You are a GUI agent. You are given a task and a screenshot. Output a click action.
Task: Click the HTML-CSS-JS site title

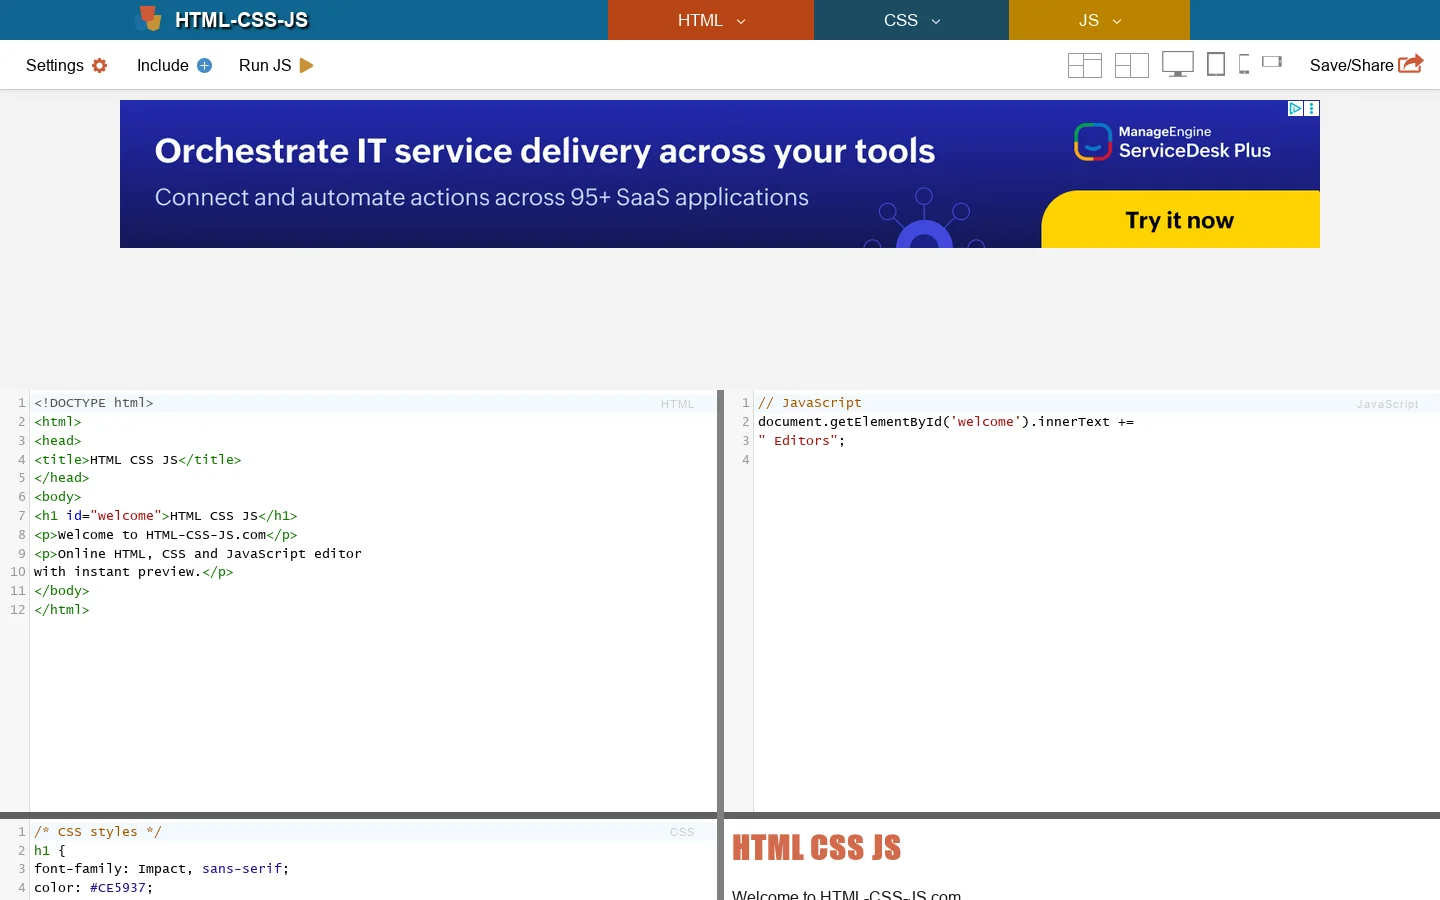(241, 20)
